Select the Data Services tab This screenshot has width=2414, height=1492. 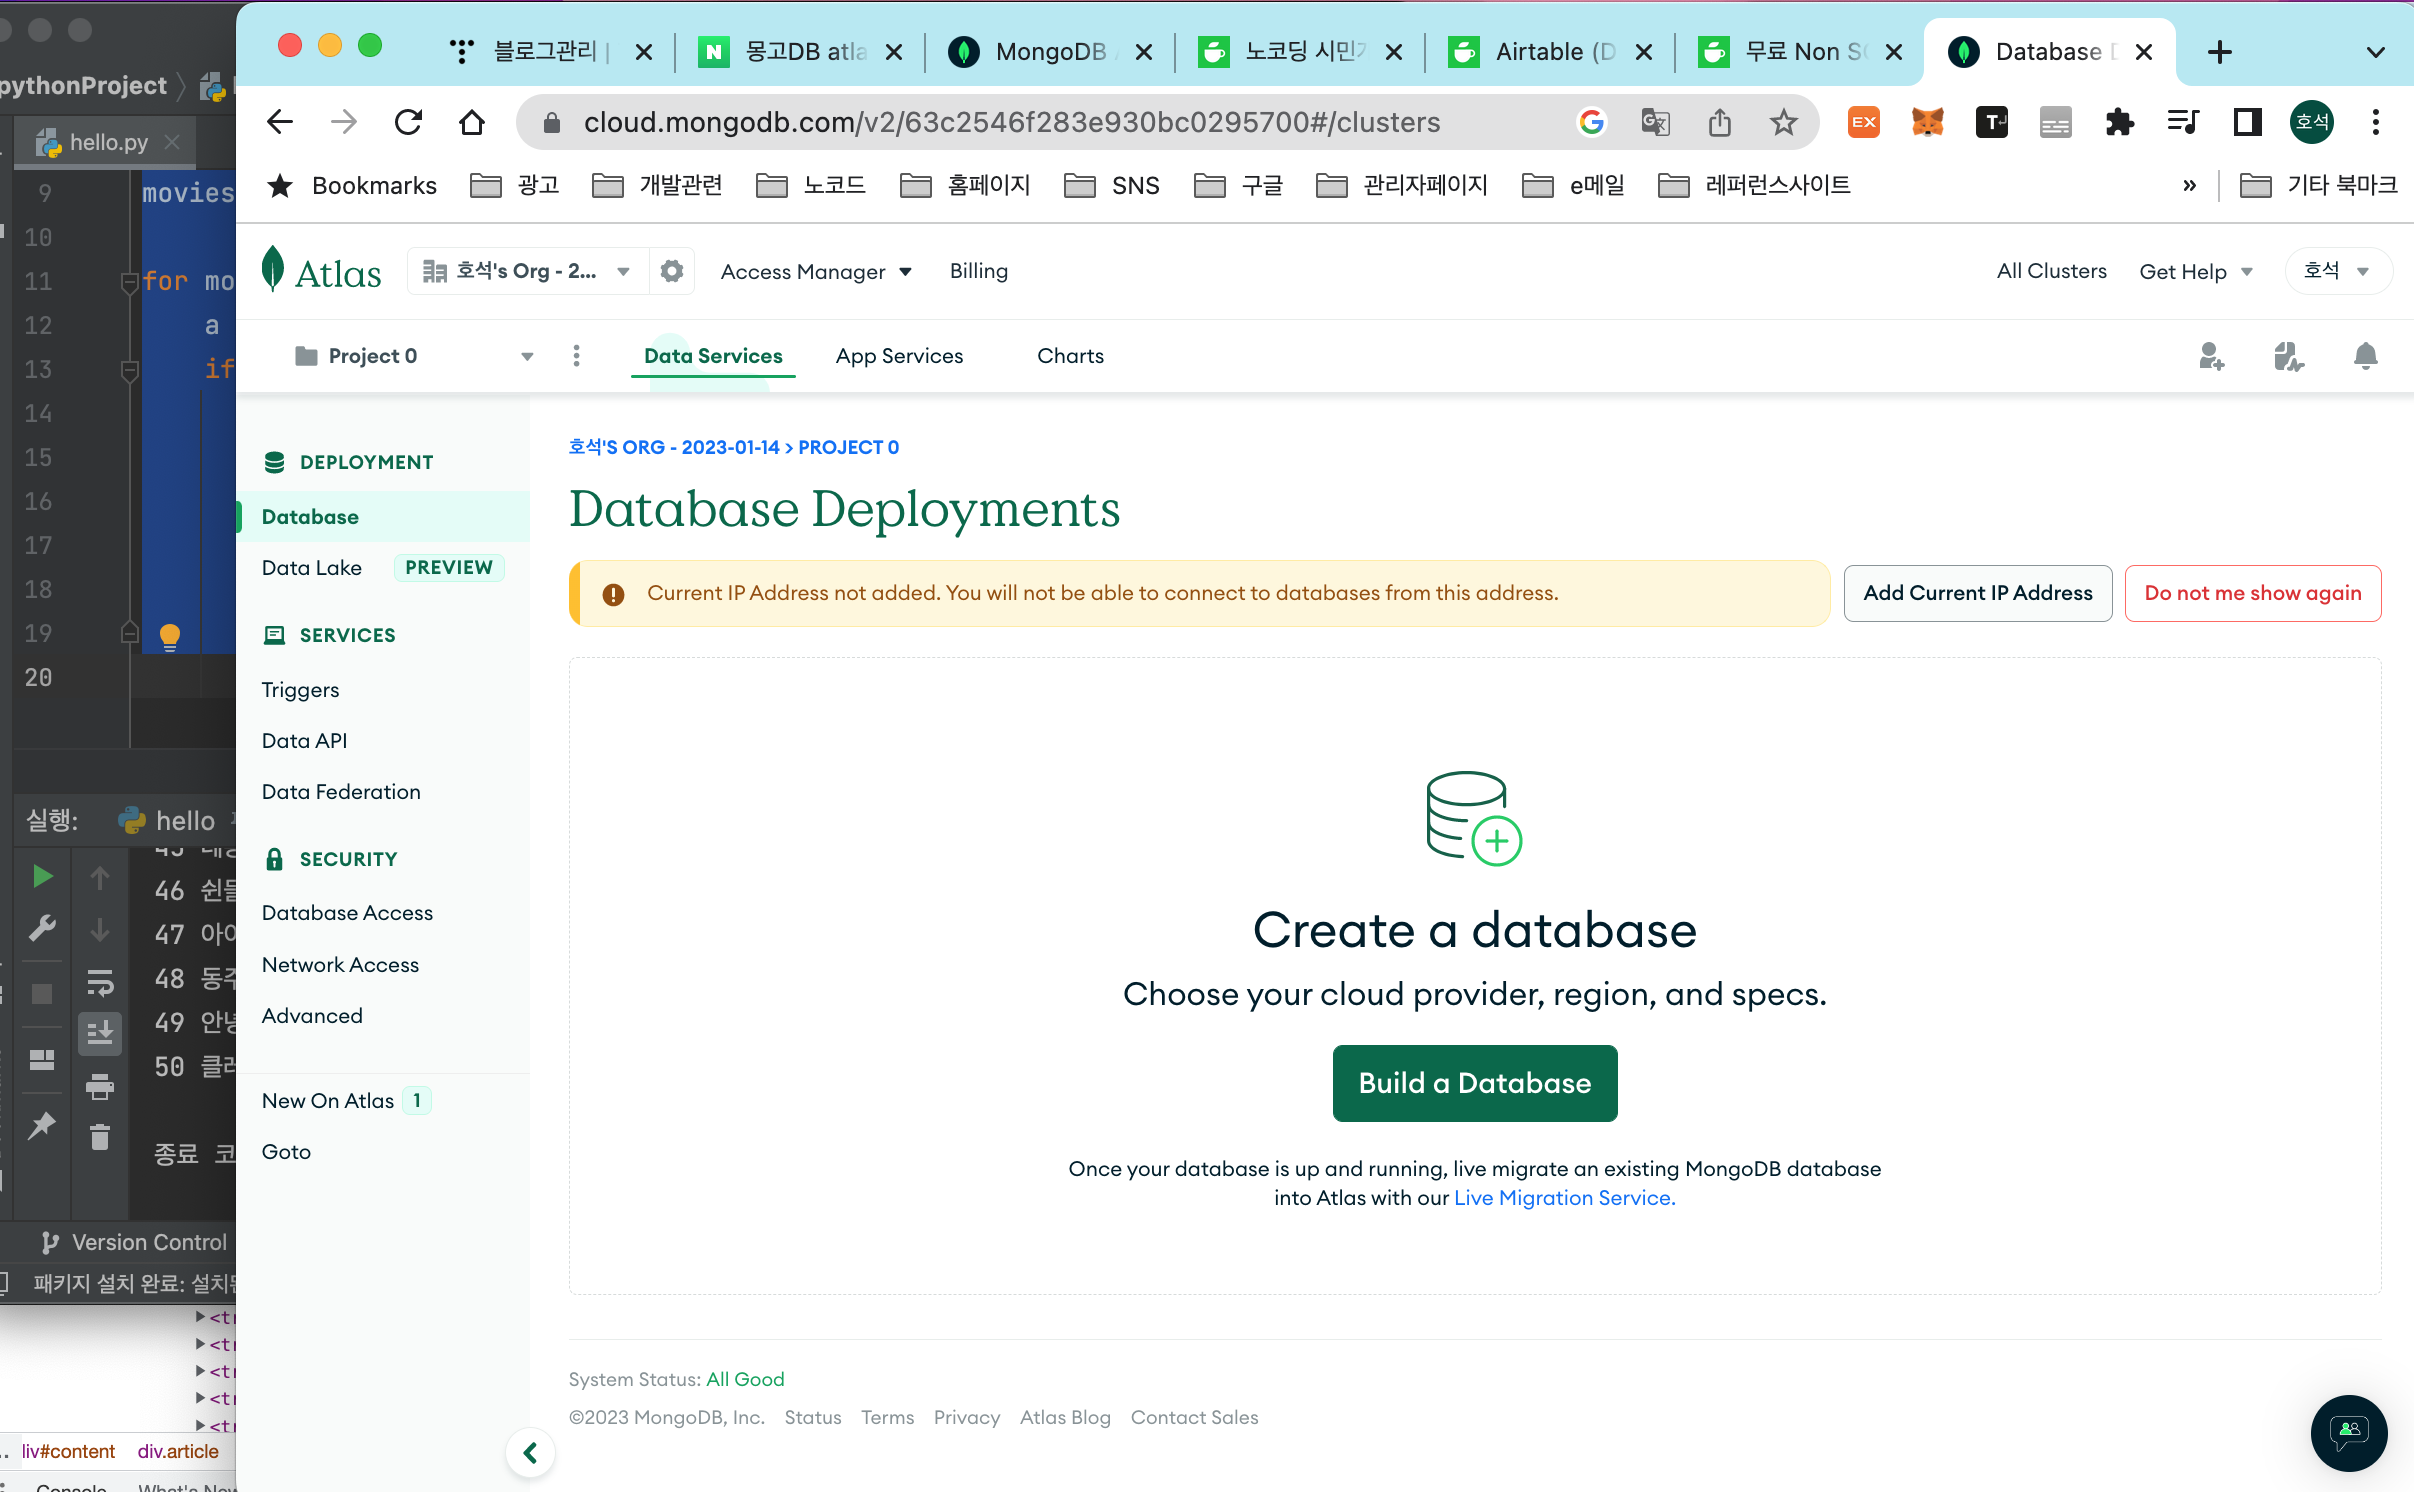tap(713, 356)
